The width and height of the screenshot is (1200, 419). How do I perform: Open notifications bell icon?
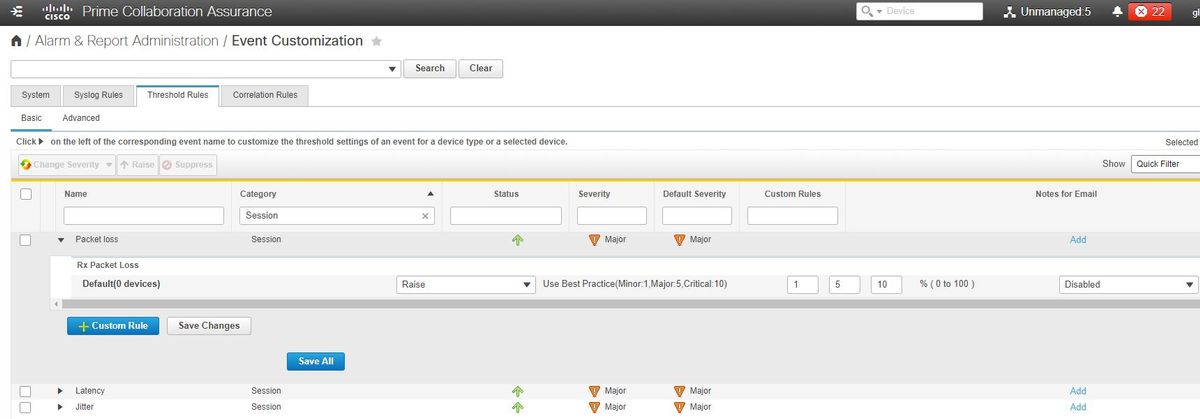coord(1117,12)
